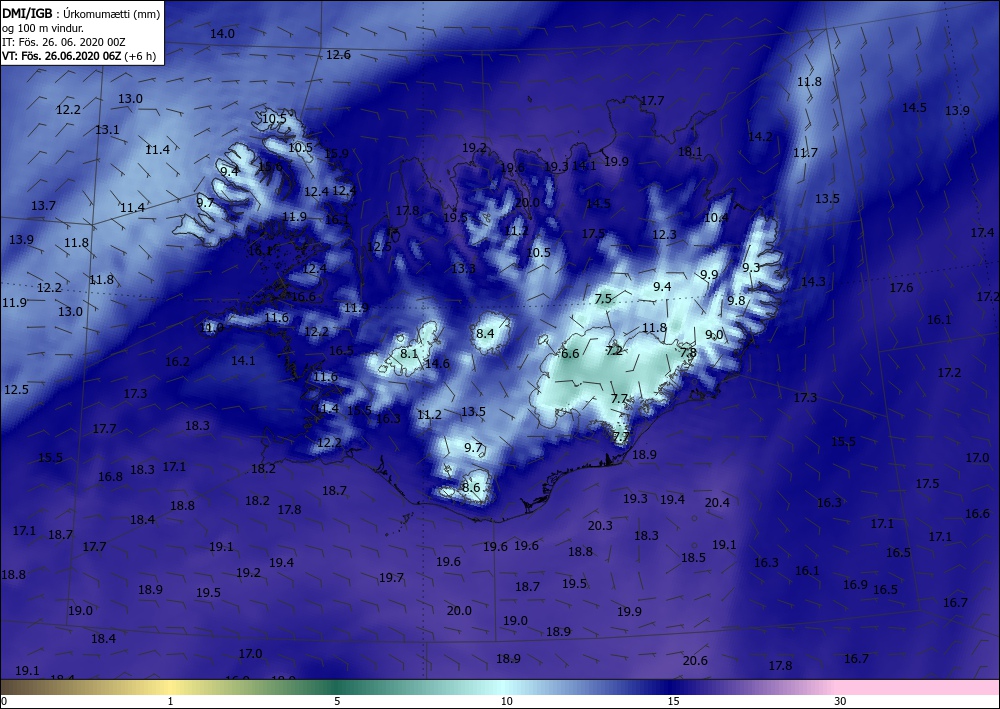Click the 12.3 value on the map
The image size is (1000, 709).
(664, 235)
